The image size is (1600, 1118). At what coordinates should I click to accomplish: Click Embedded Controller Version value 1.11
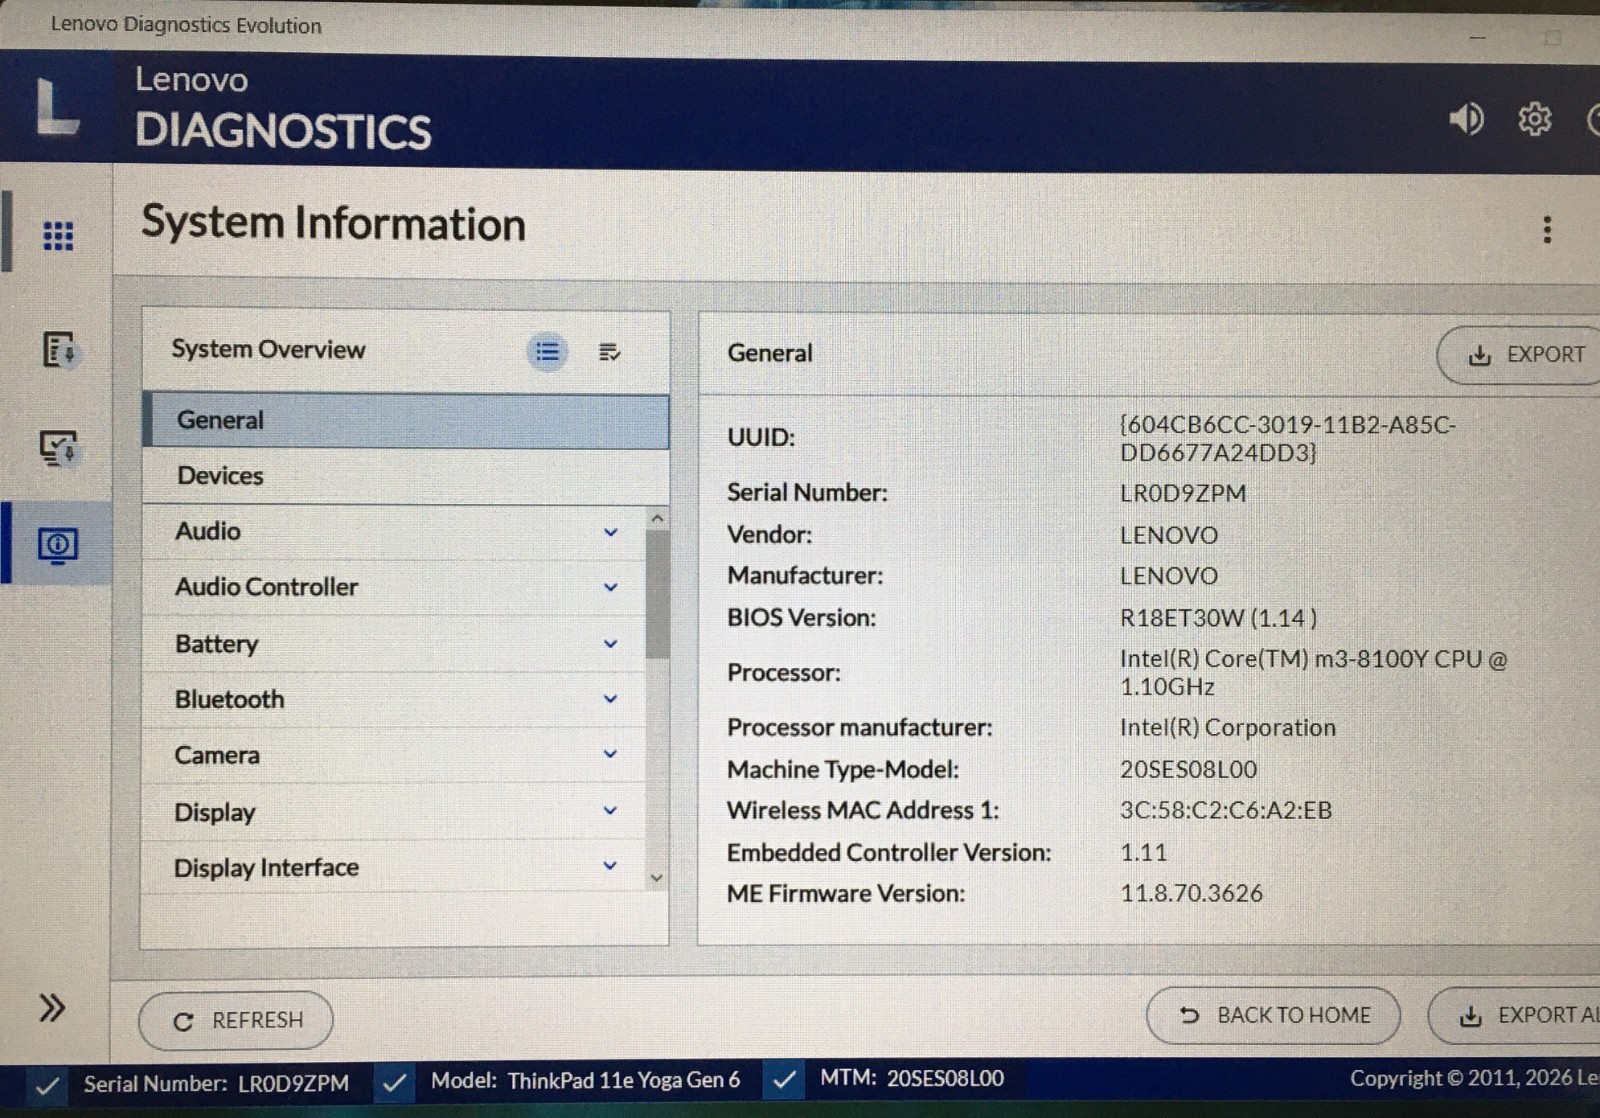tap(1143, 853)
